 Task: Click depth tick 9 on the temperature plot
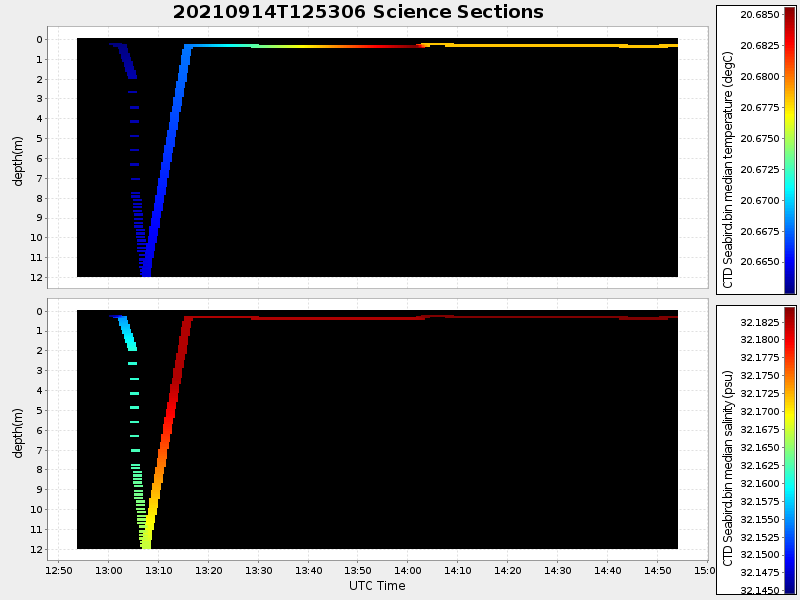pos(39,218)
